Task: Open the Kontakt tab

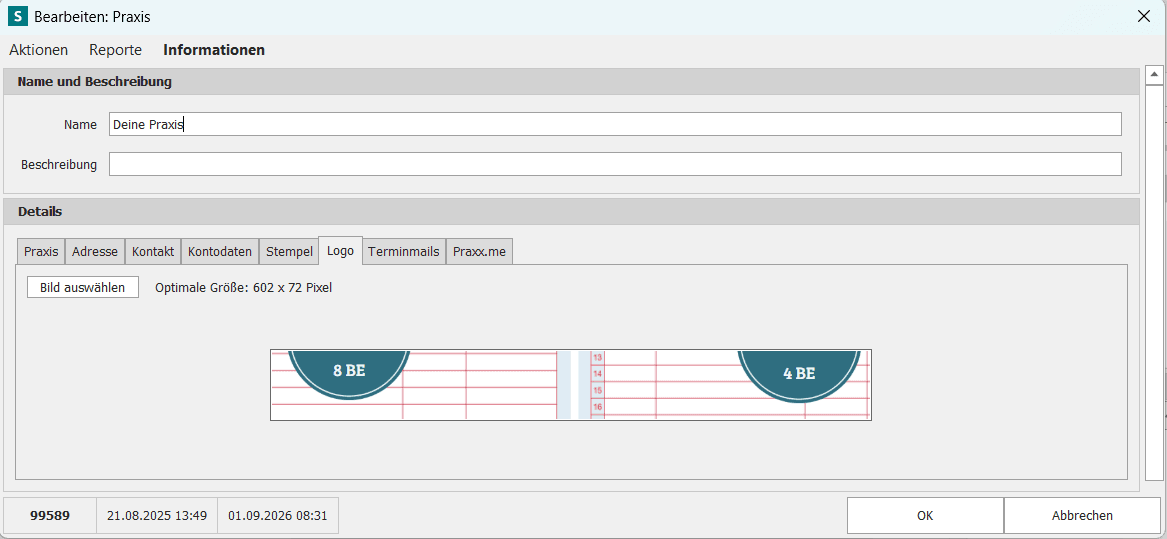Action: (x=153, y=252)
